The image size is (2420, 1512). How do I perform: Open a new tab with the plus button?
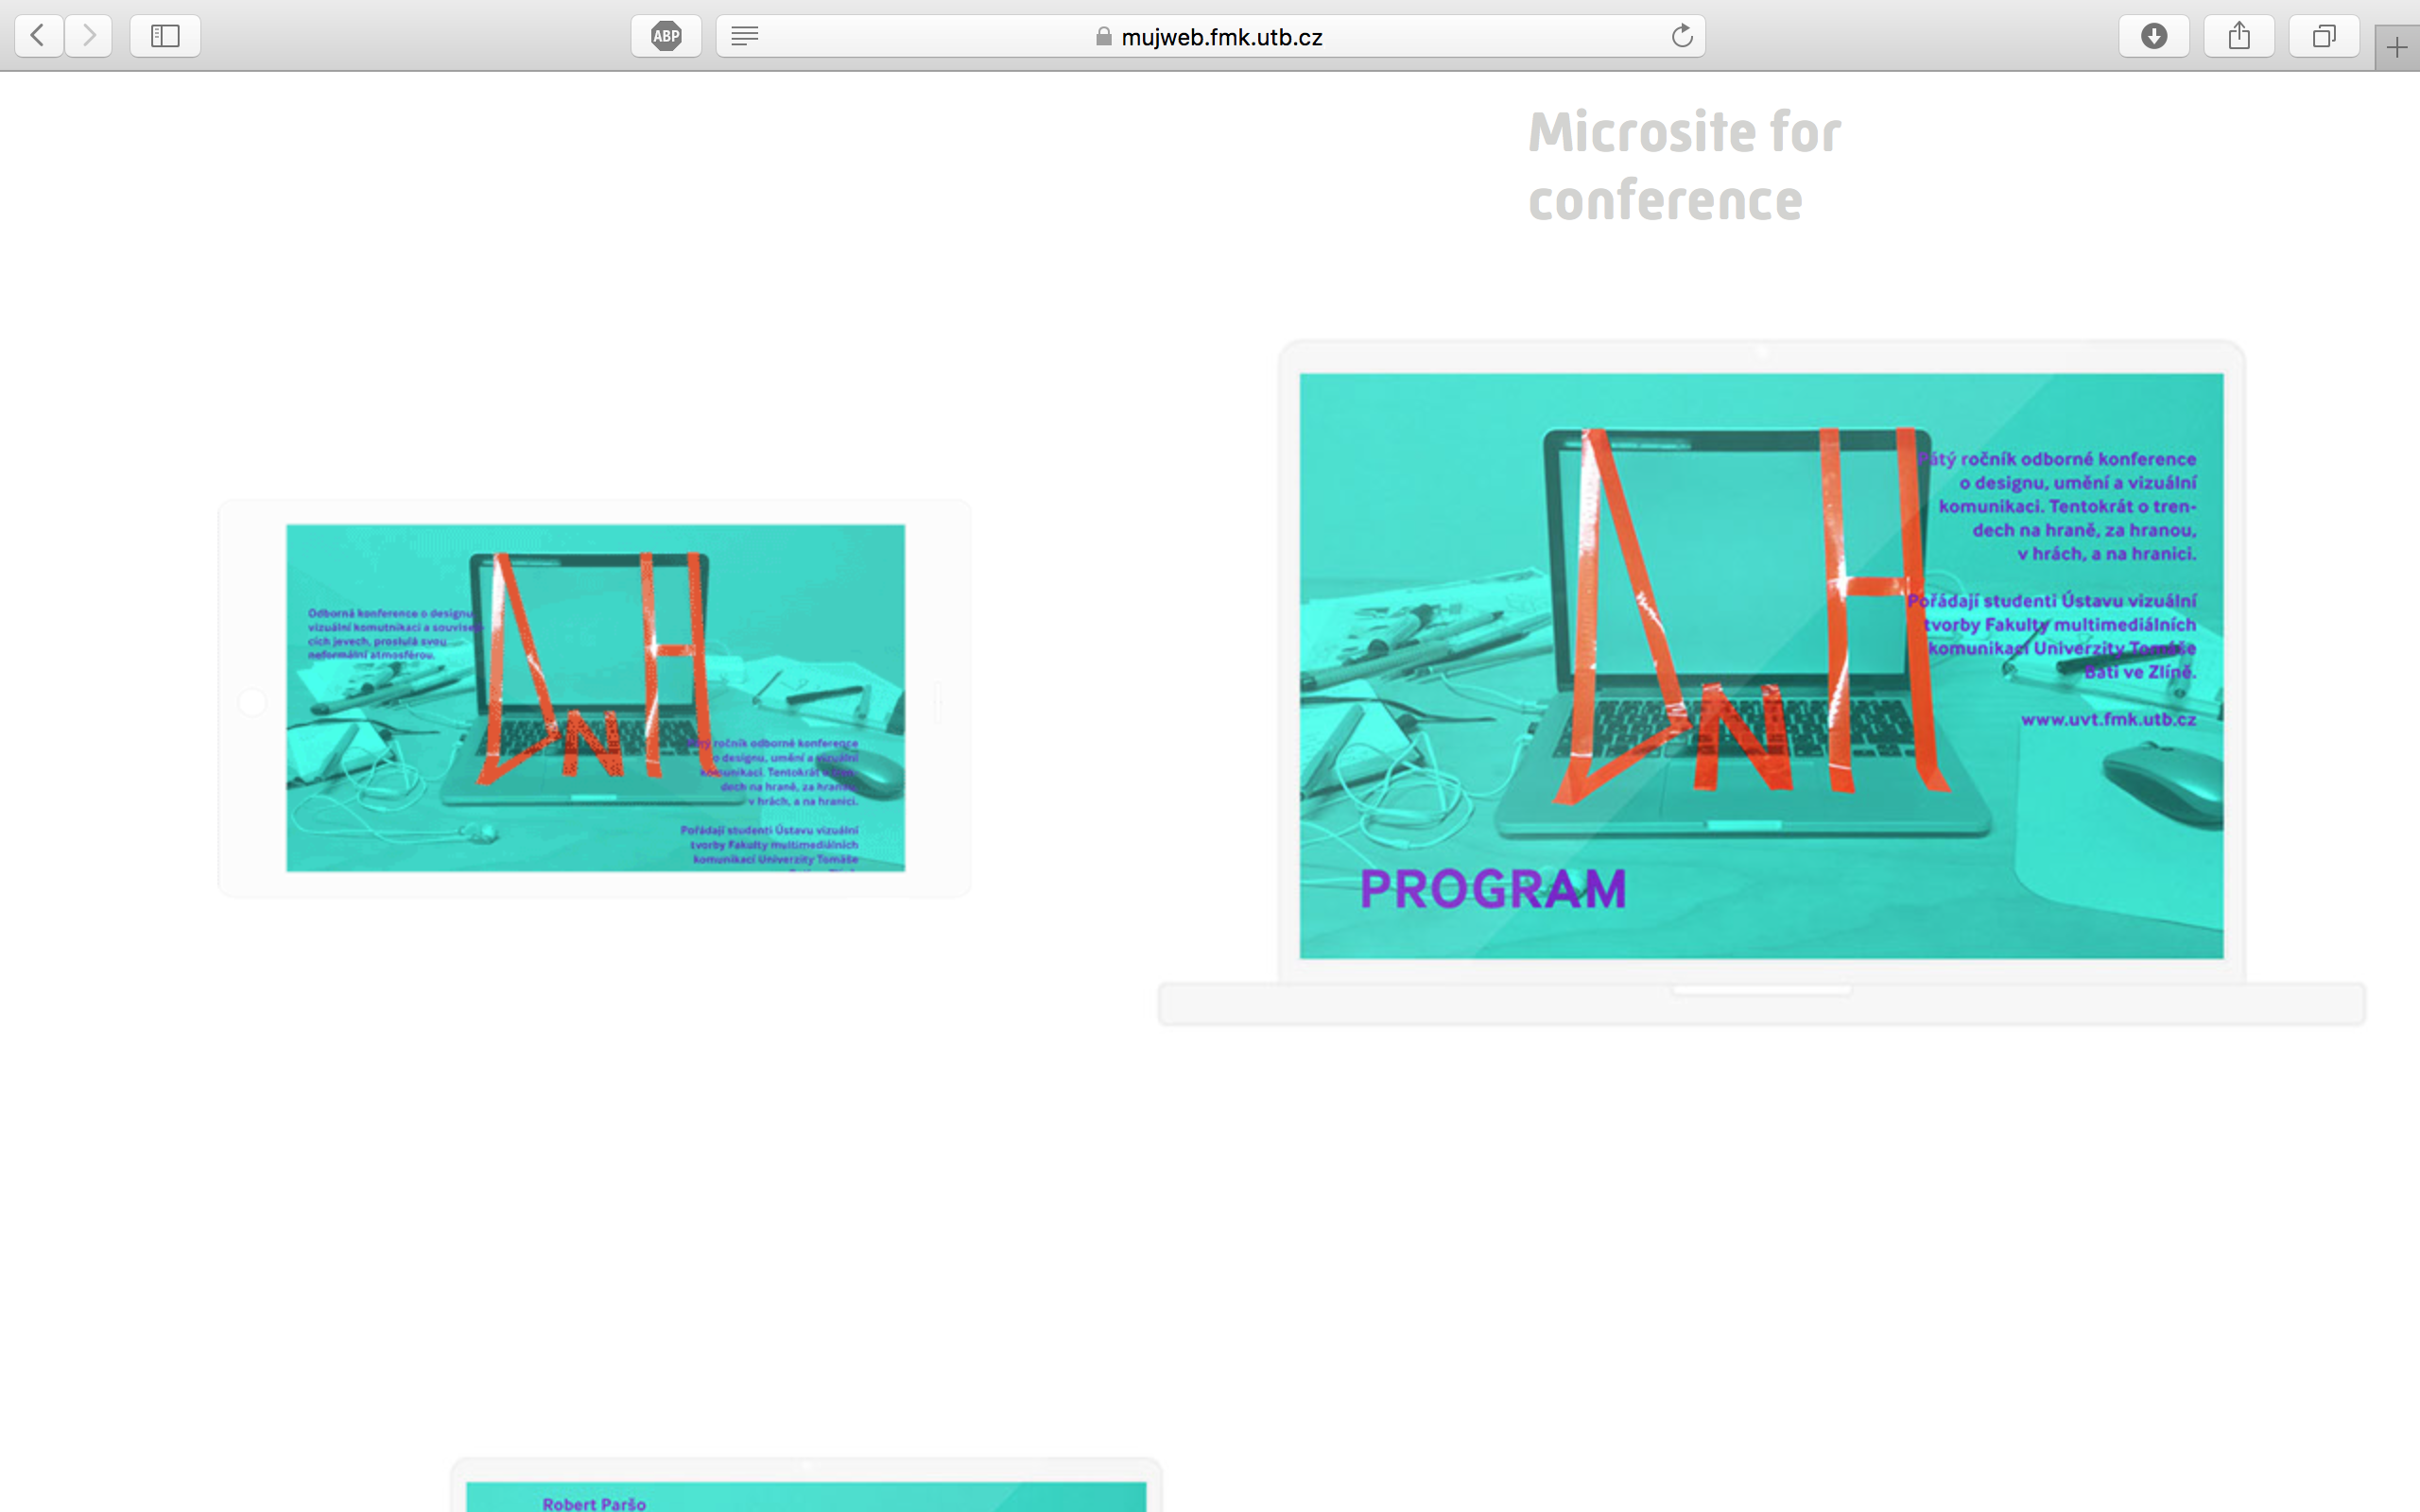[2396, 47]
